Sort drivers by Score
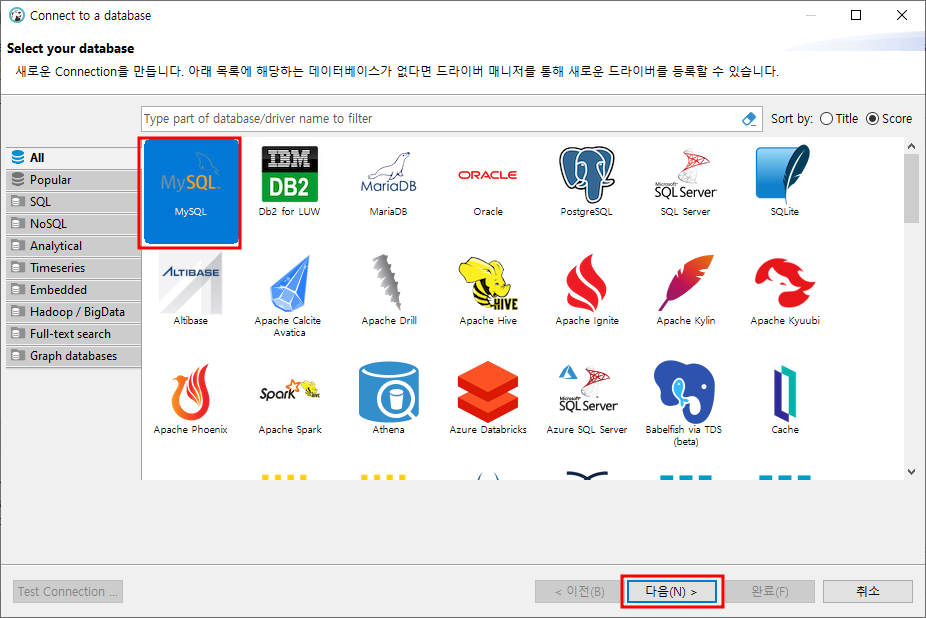The height and width of the screenshot is (618, 926). 889,119
